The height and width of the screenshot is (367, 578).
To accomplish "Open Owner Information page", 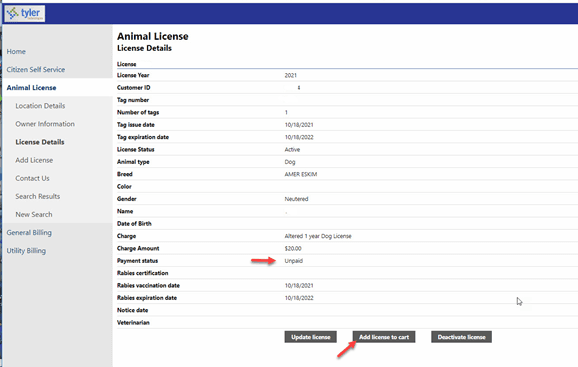I will 45,124.
